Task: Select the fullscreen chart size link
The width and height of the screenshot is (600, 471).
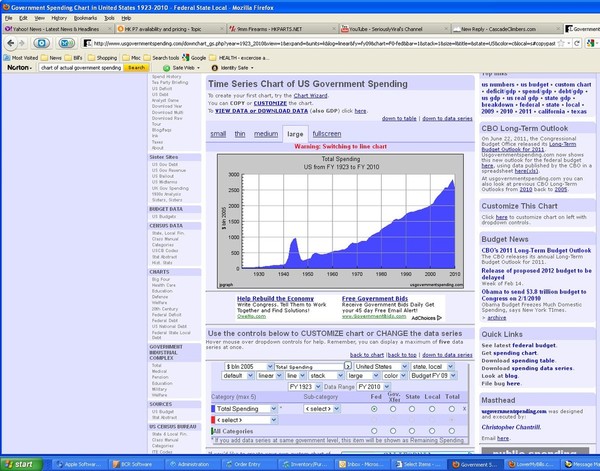Action: tap(327, 134)
